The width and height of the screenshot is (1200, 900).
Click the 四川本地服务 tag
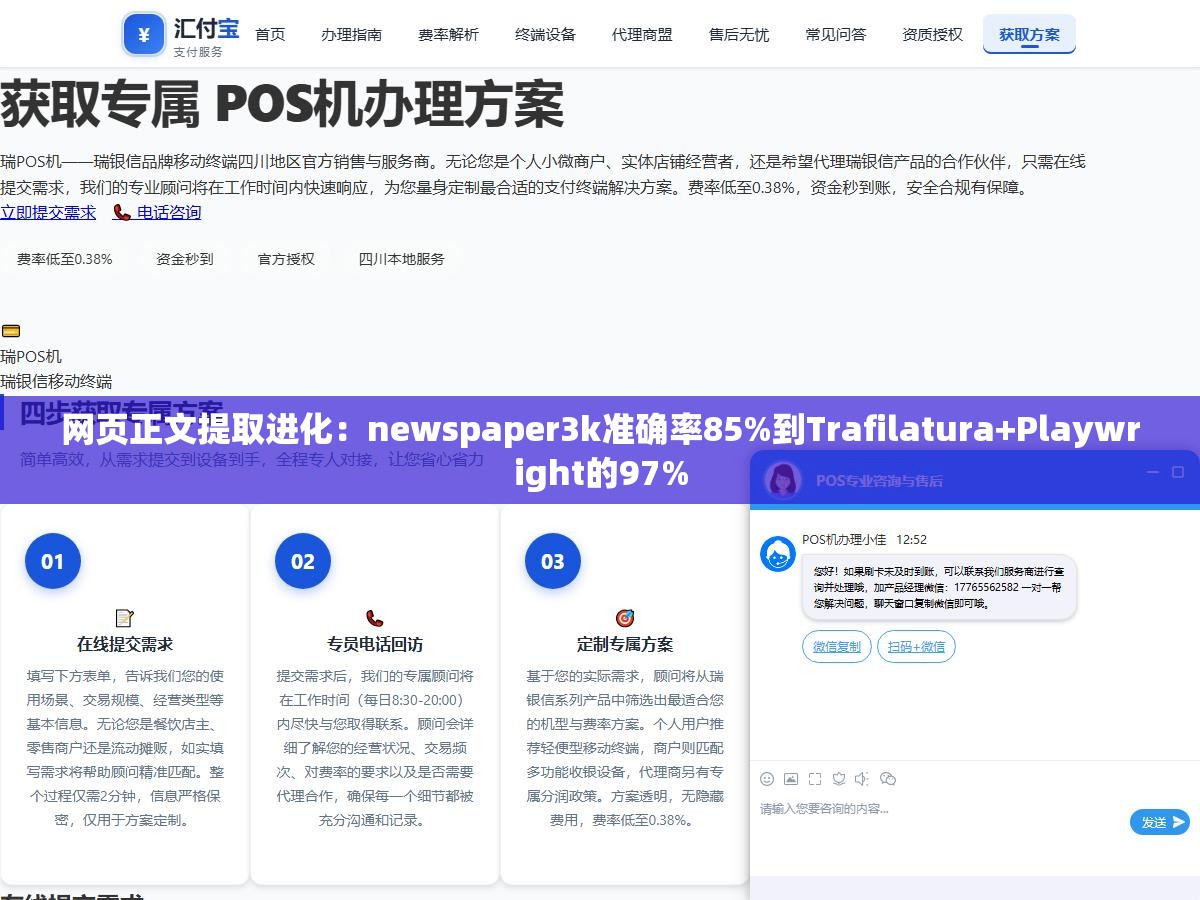tap(402, 259)
